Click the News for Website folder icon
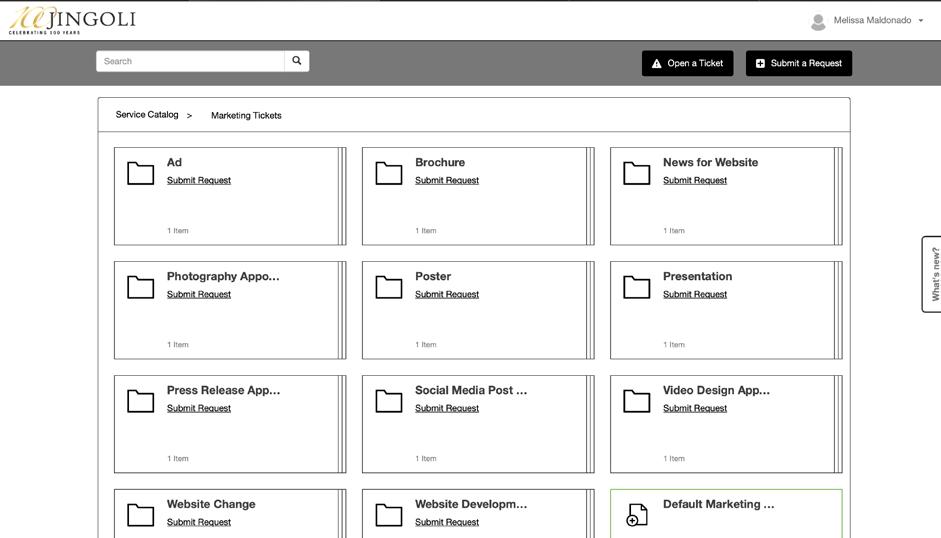The width and height of the screenshot is (941, 538). coord(637,173)
